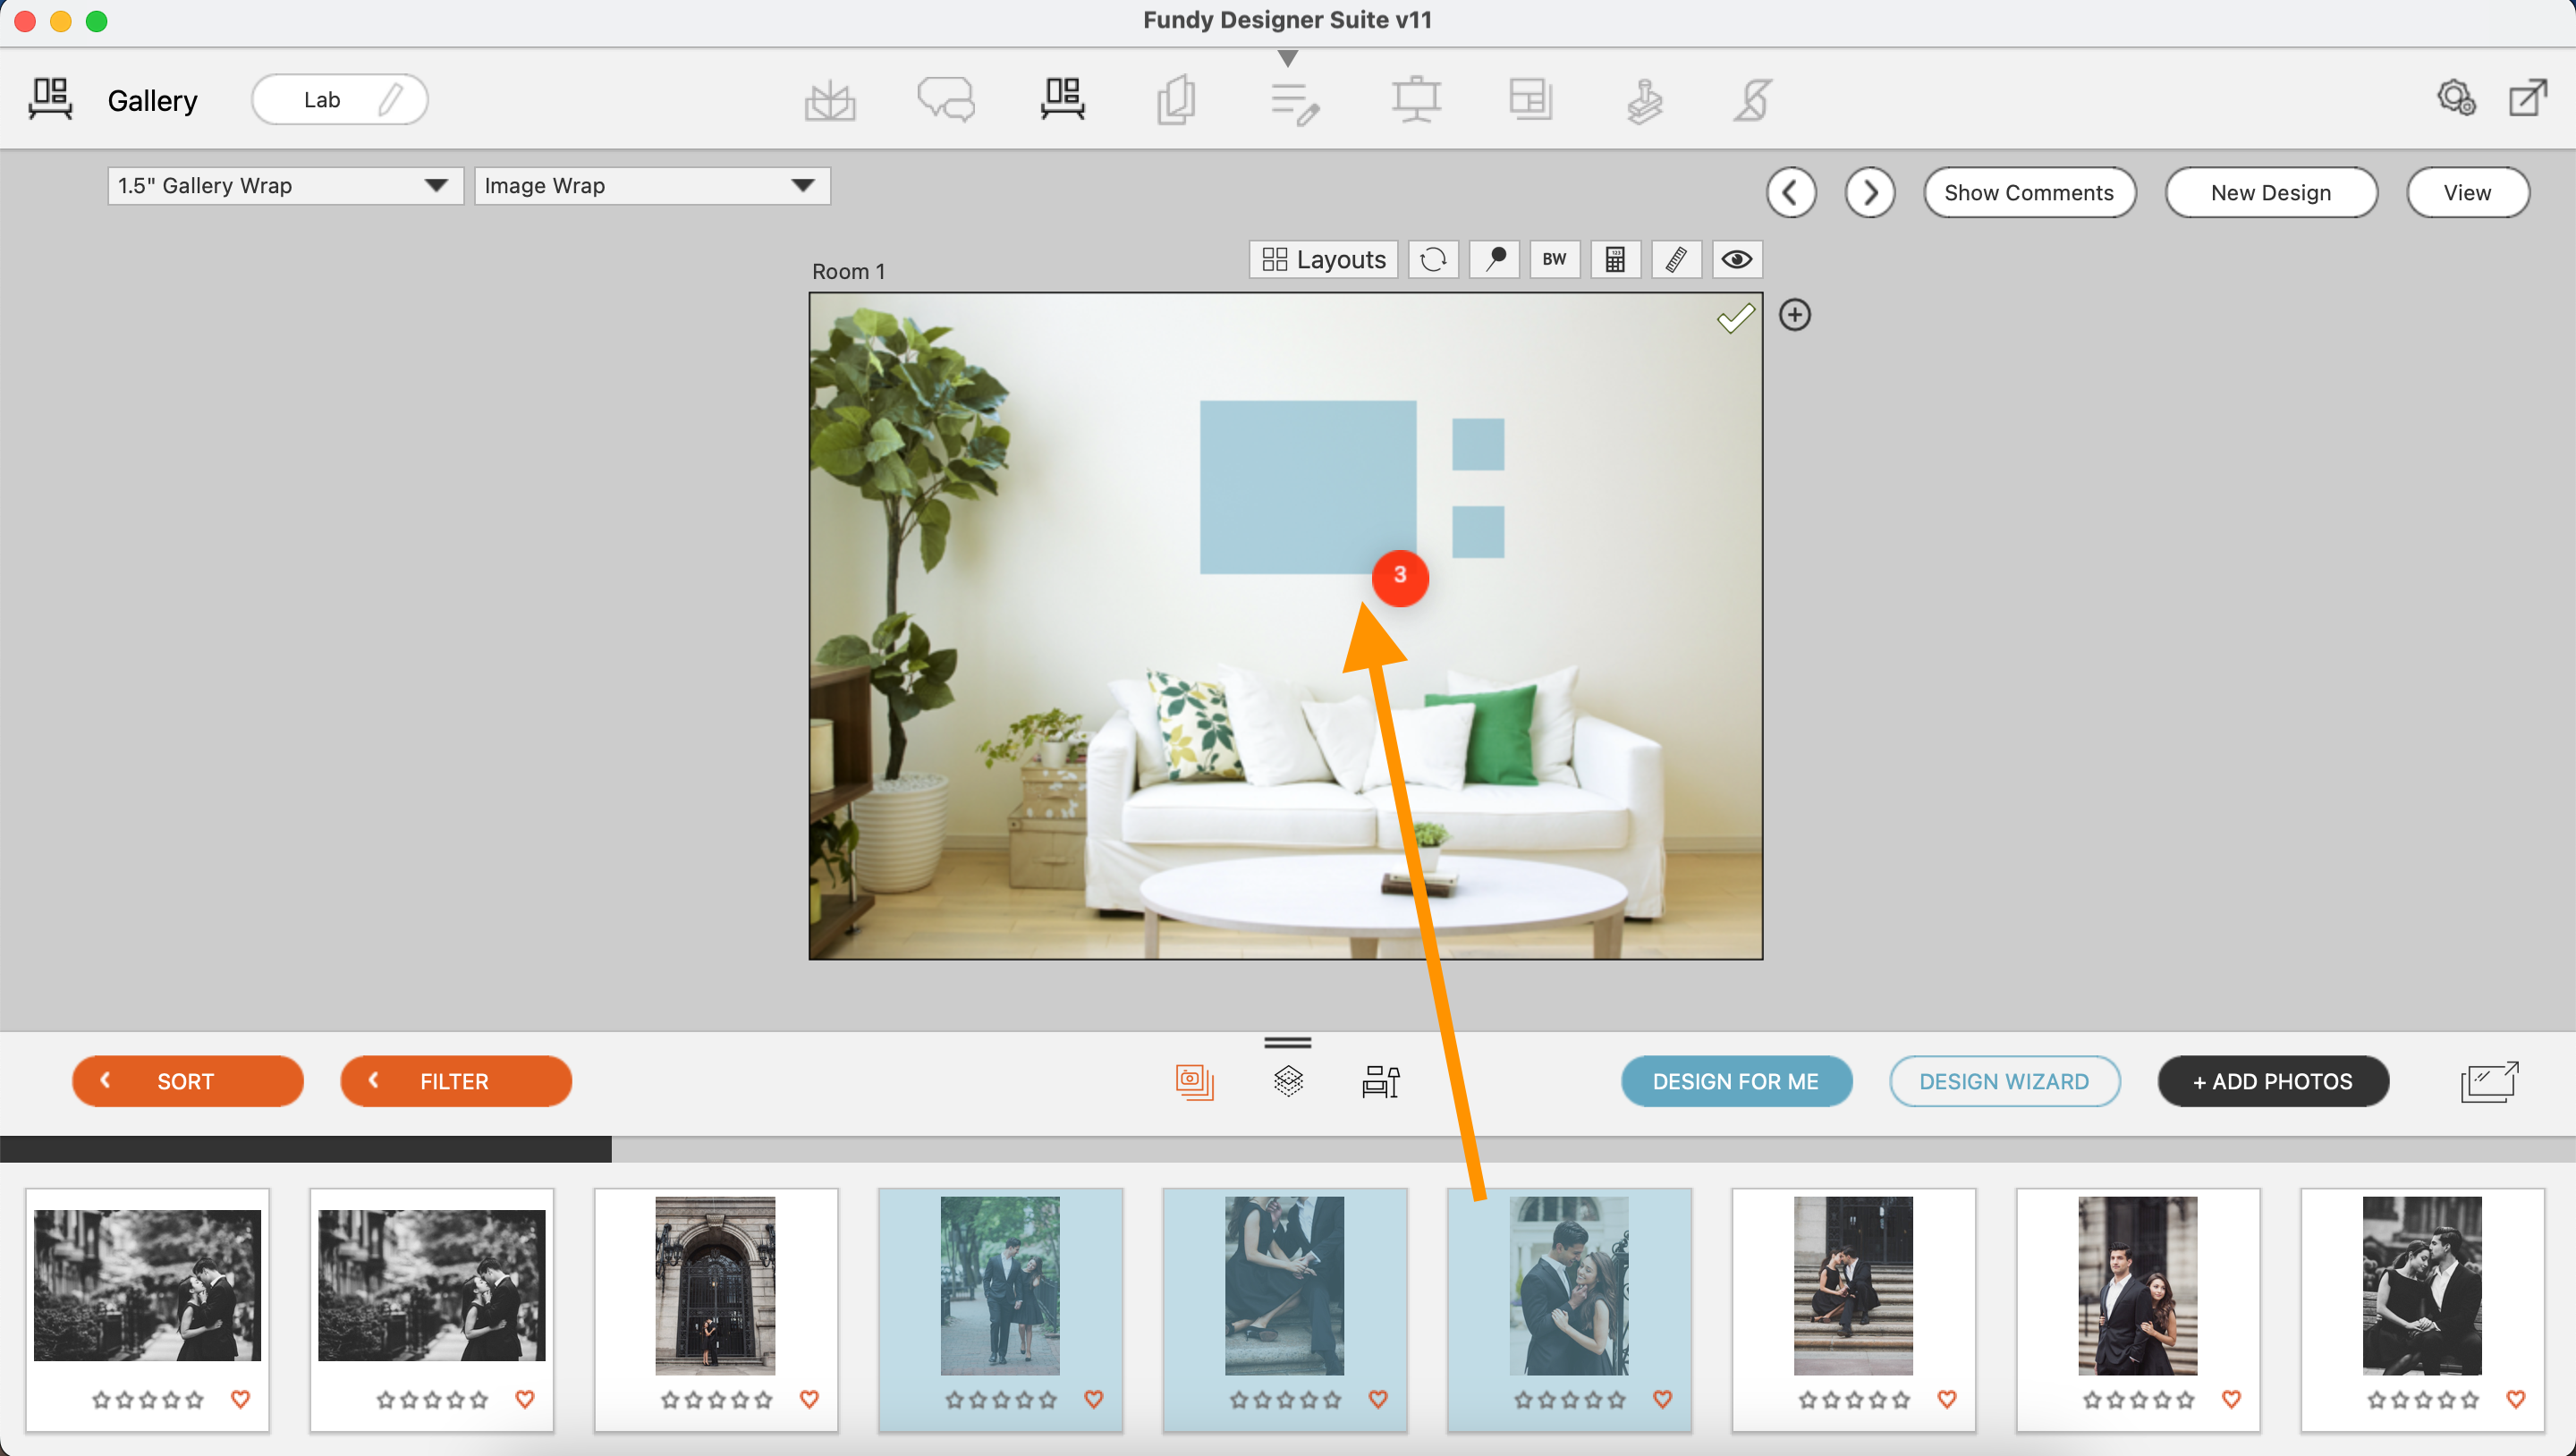Viewport: 2576px width, 1456px height.
Task: Add a new room with plus icon
Action: pyautogui.click(x=1794, y=315)
